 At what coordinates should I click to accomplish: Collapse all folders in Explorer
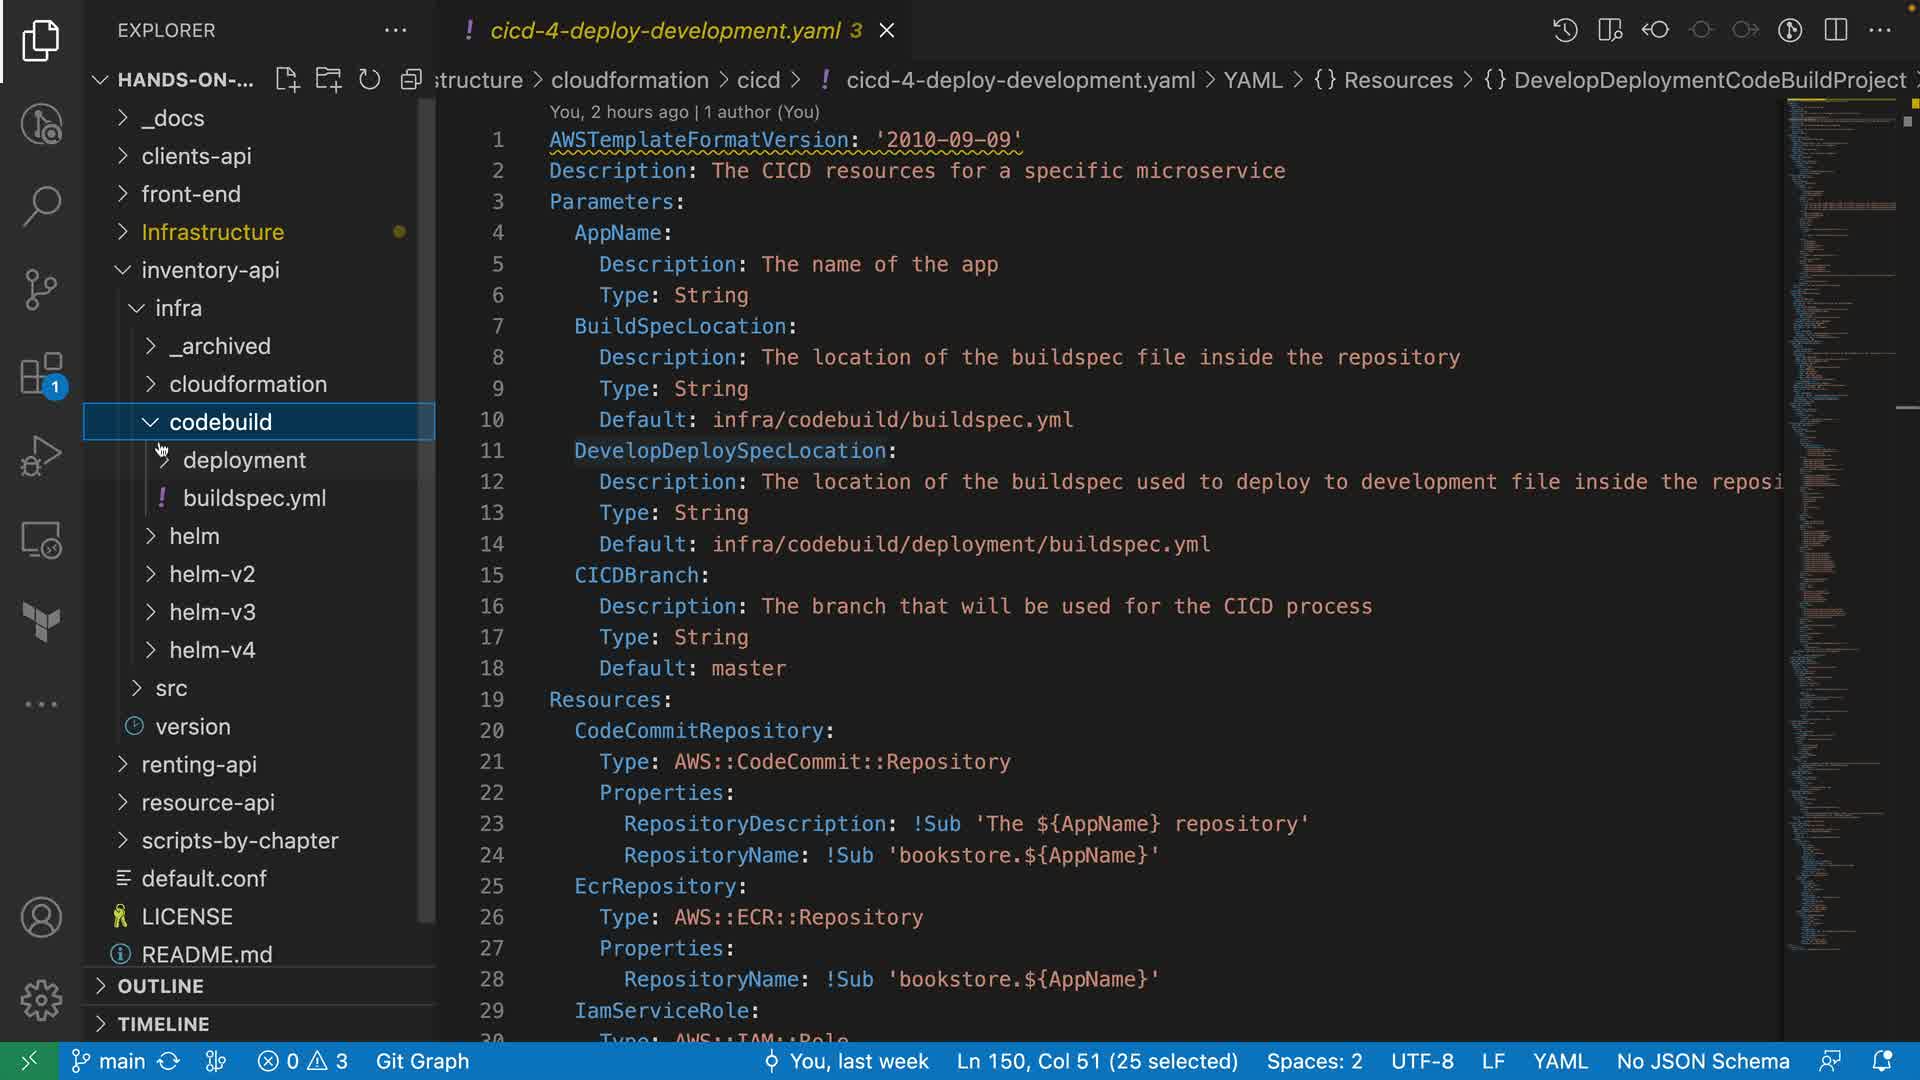411,80
